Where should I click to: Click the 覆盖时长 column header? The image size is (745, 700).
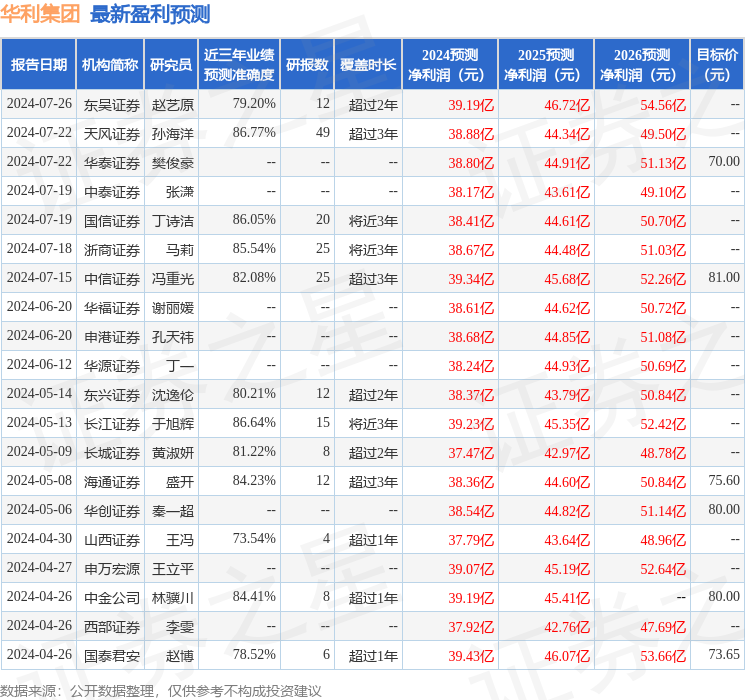coord(366,65)
